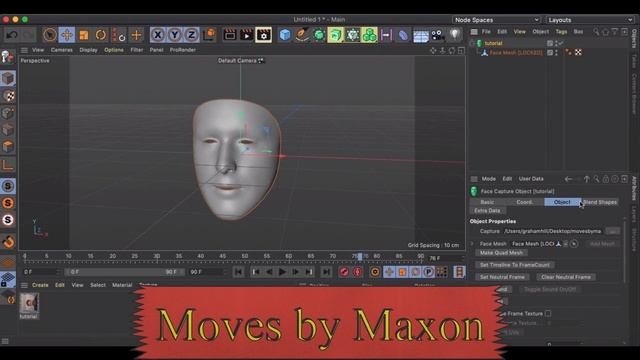This screenshot has width=640, height=360.
Task: Open Edit Render Settings icon
Action: (x=264, y=35)
